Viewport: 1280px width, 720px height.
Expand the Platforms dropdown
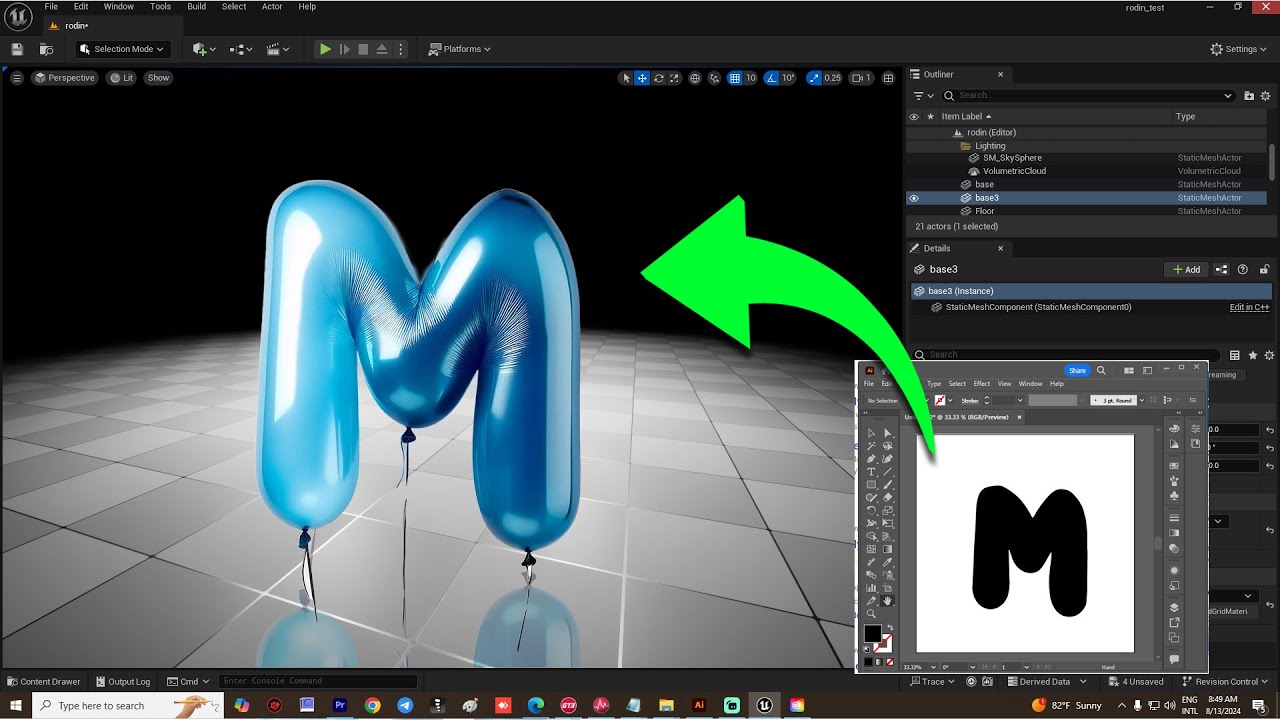pyautogui.click(x=460, y=49)
